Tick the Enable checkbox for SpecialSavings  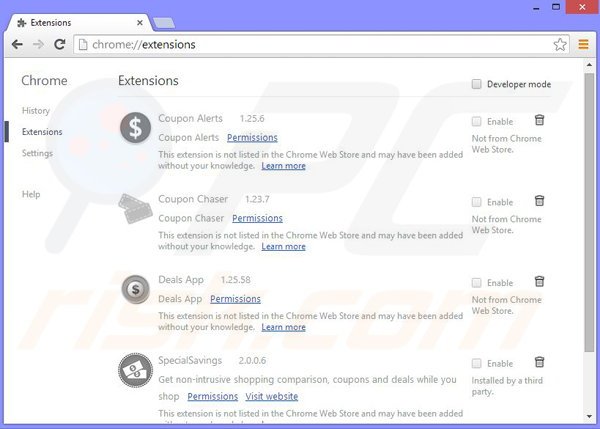[476, 363]
